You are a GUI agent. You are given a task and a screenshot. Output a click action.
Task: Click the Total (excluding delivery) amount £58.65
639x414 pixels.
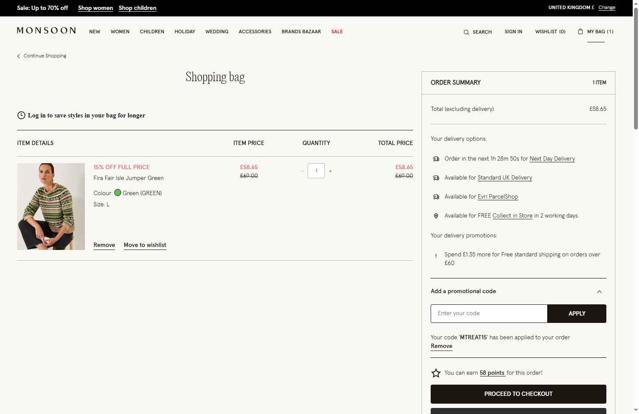[598, 109]
